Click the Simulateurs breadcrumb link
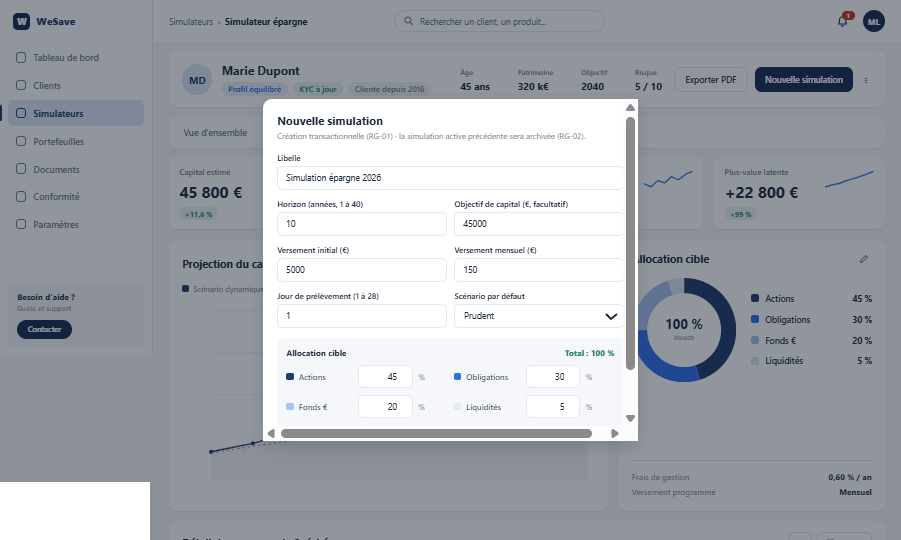 point(191,22)
